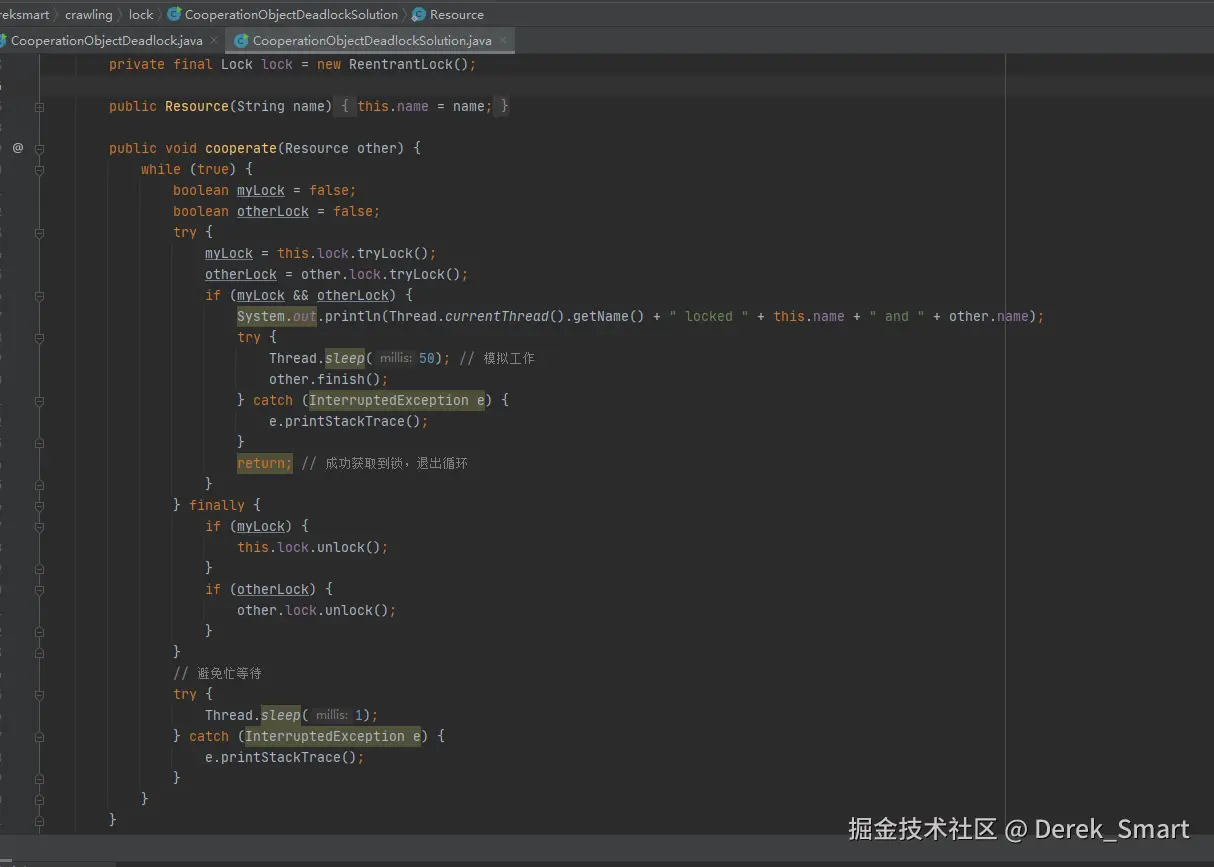This screenshot has height=867, width=1214.
Task: Open crawling in the breadcrumb path
Action: 89,14
